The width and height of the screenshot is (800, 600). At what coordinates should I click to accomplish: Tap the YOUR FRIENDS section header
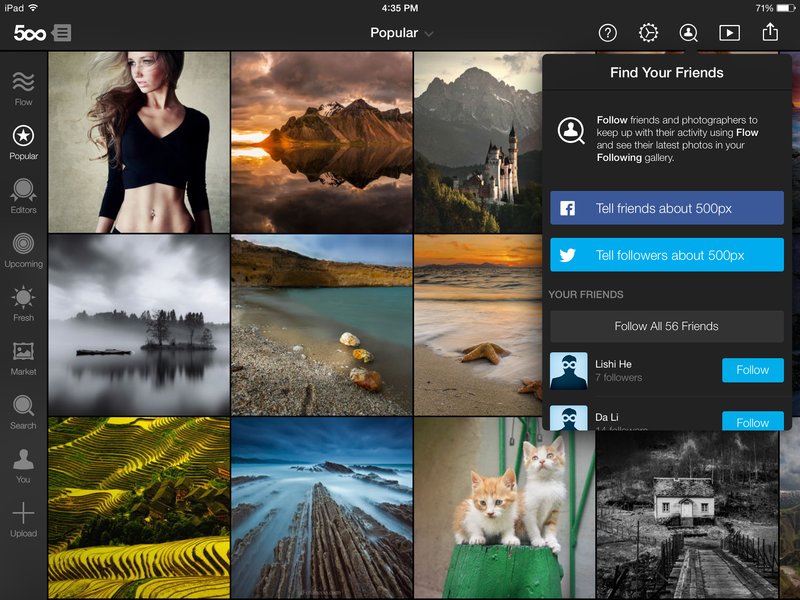click(x=586, y=294)
